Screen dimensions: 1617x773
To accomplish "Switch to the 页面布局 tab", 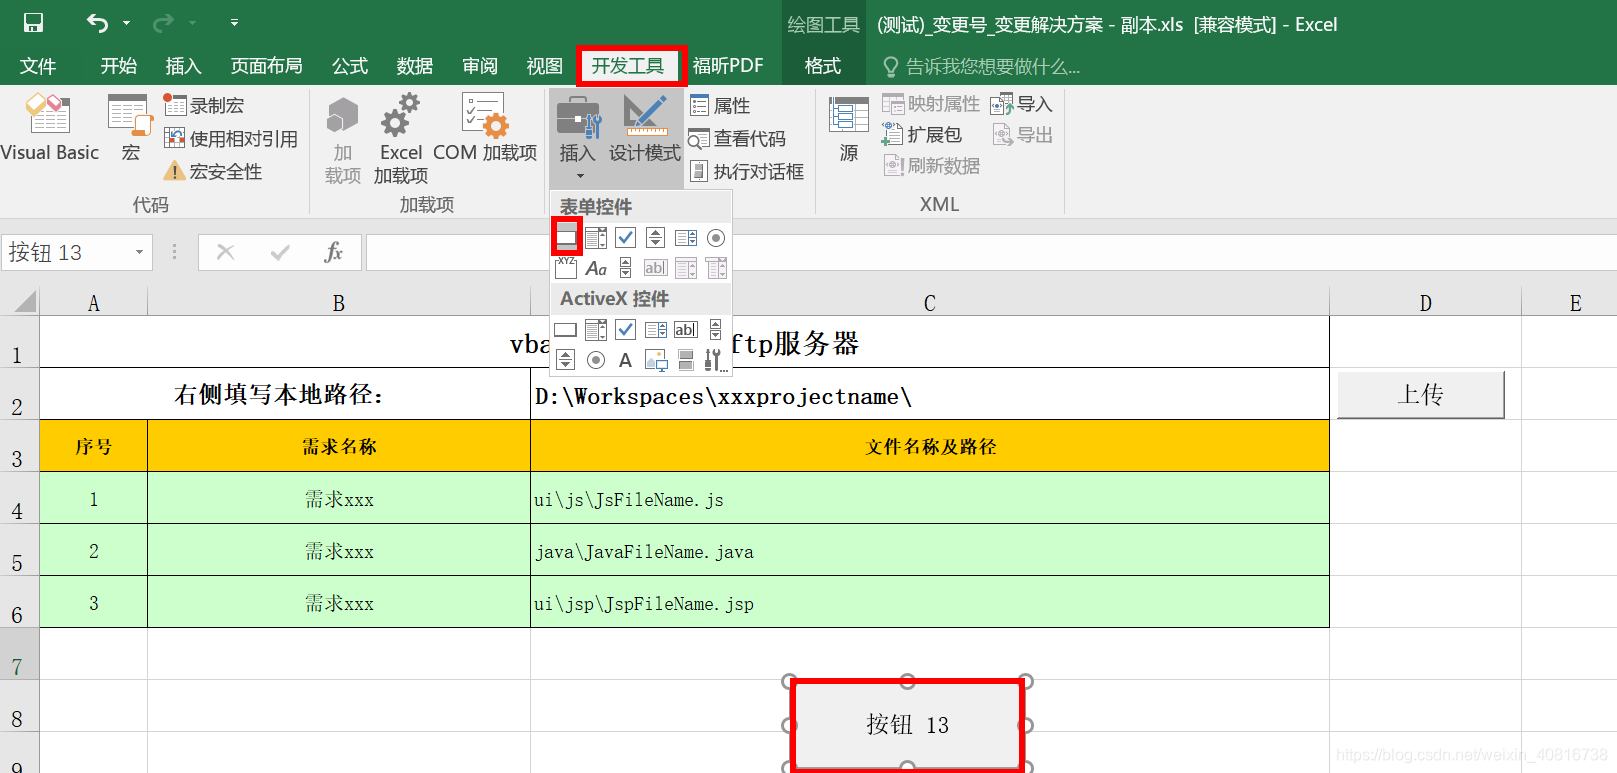I will tap(267, 66).
